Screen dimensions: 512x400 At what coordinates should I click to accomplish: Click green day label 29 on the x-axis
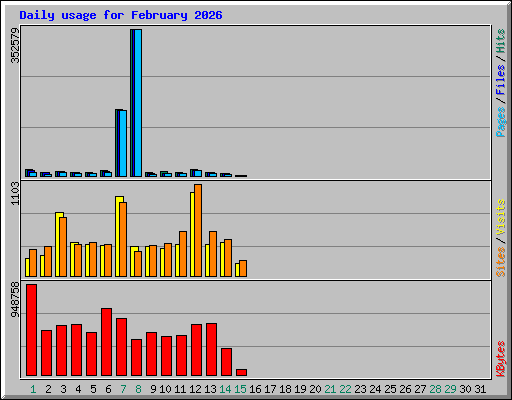(451, 389)
